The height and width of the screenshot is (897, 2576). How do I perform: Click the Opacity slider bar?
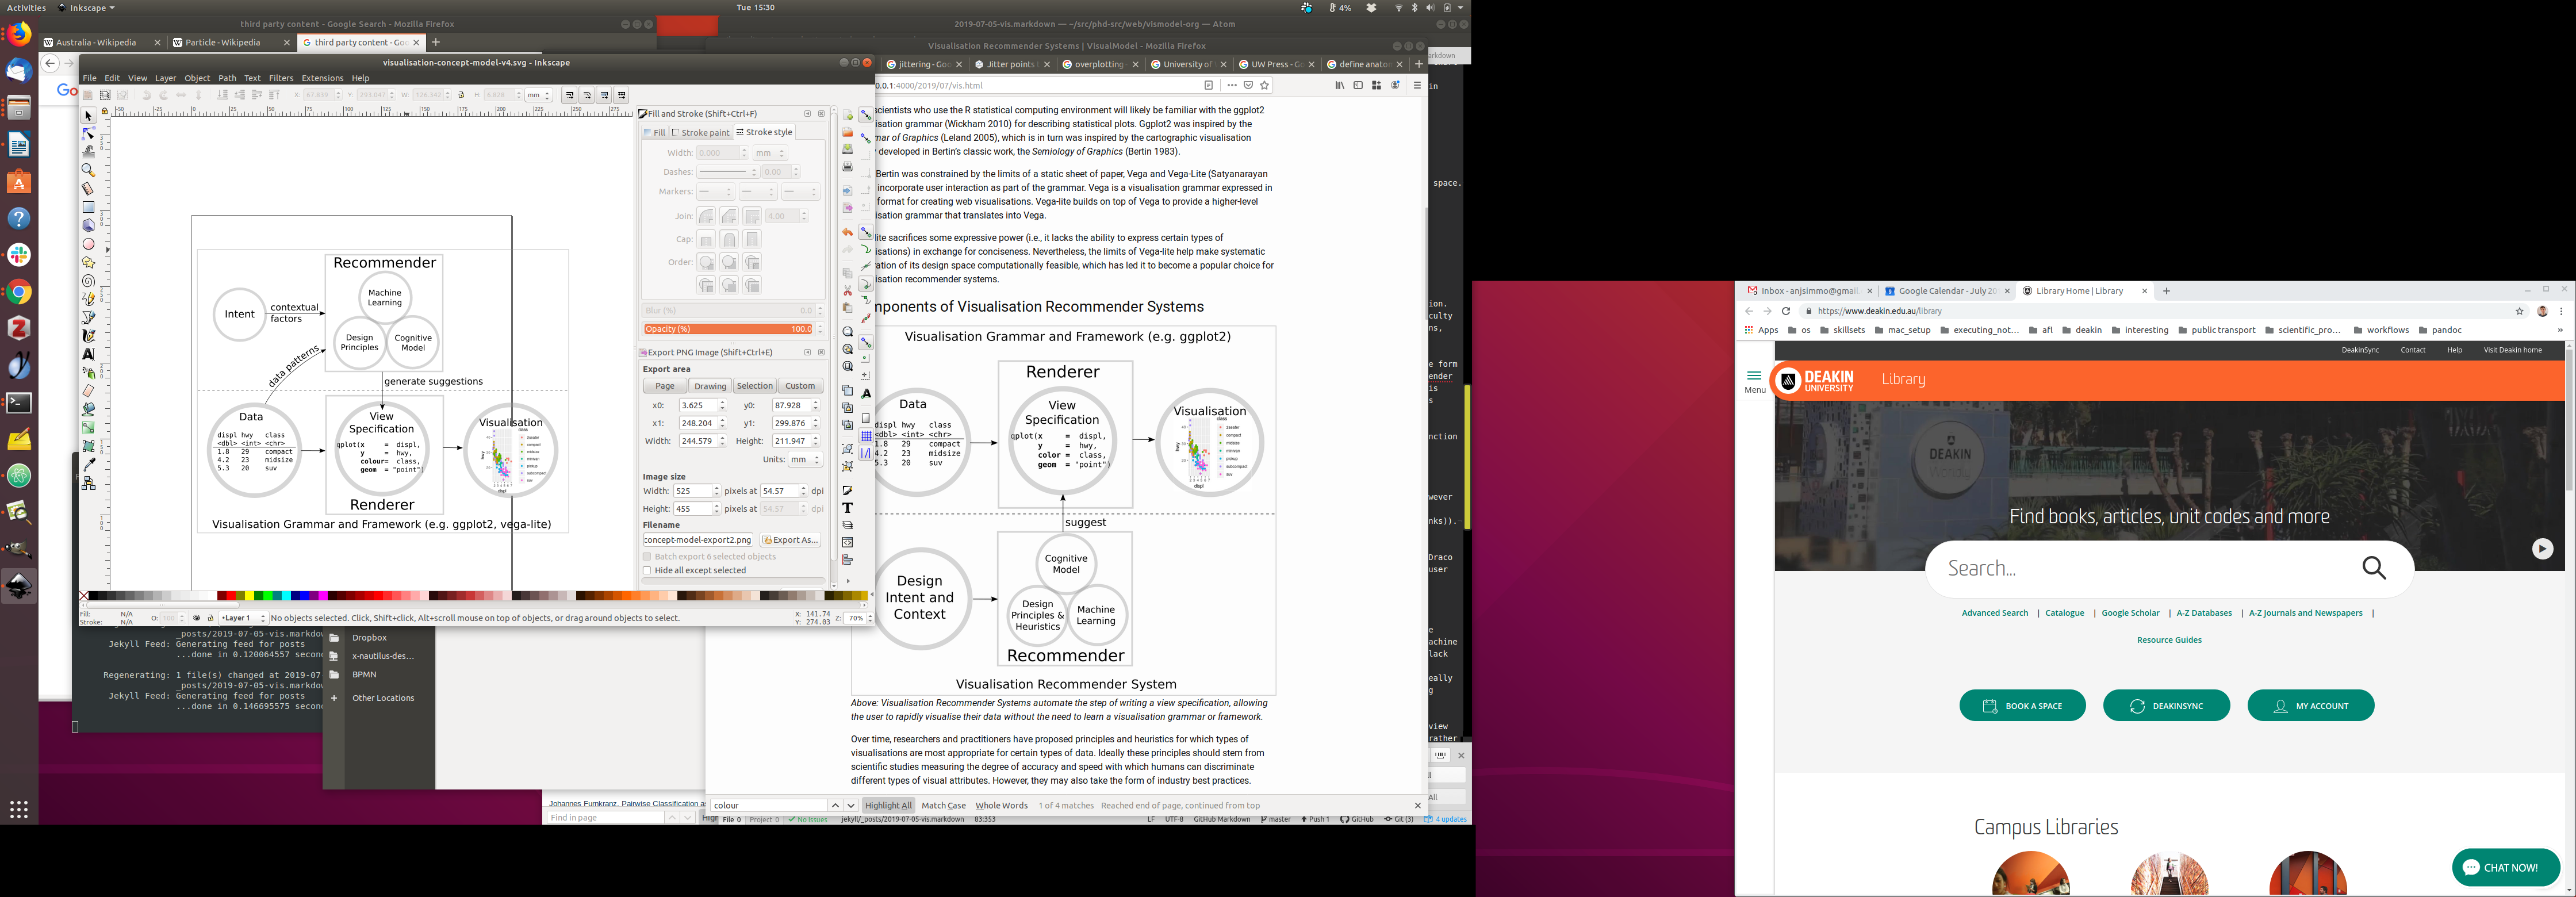728,329
